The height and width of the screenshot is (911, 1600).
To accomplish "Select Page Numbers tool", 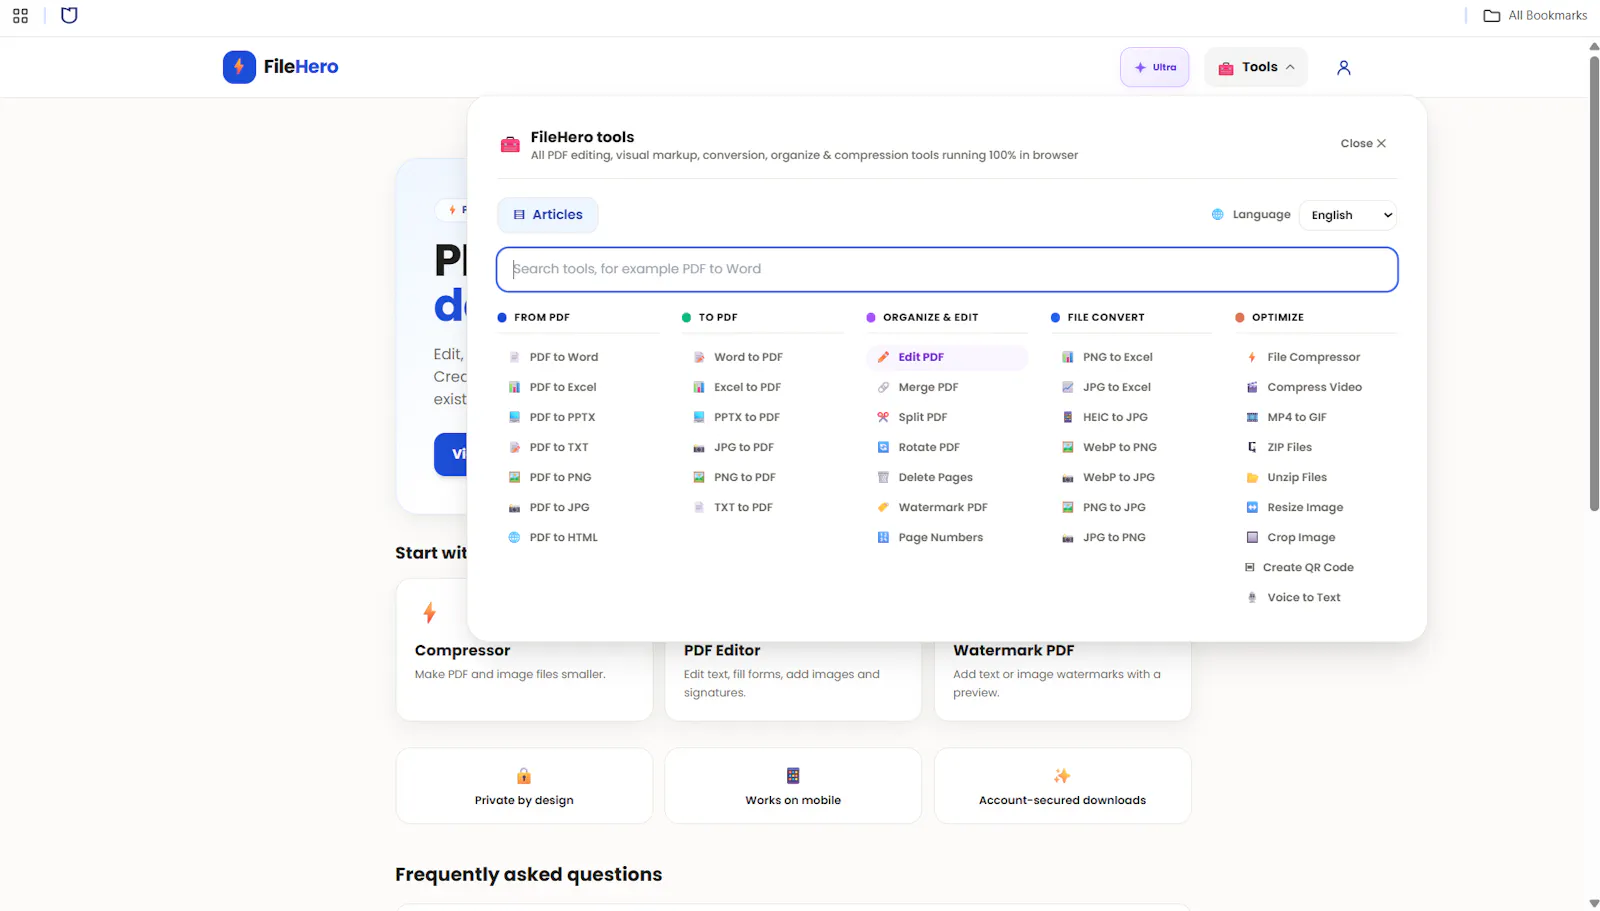I will pyautogui.click(x=940, y=537).
